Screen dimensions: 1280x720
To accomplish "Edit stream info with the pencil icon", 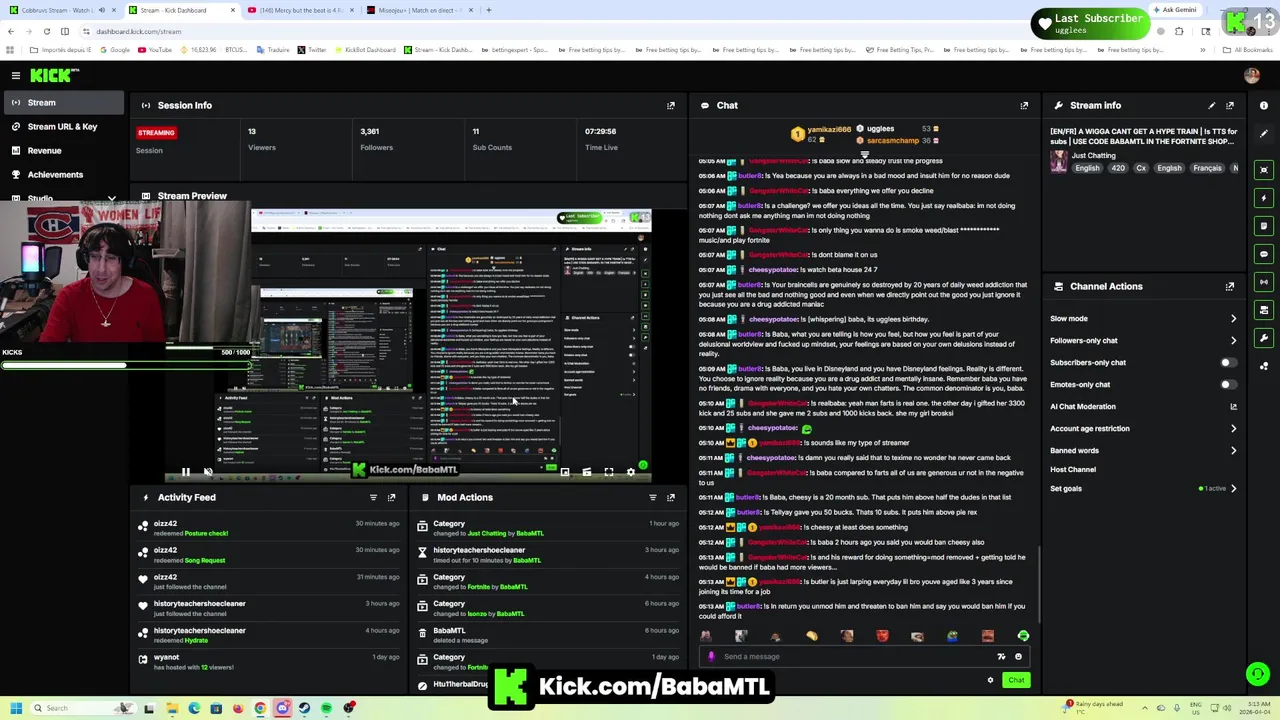I will (1212, 105).
